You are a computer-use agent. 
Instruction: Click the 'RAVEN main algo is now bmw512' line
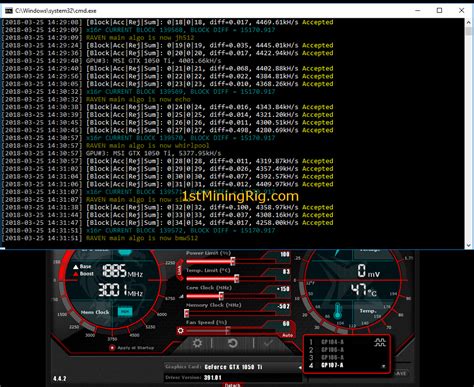(x=142, y=238)
